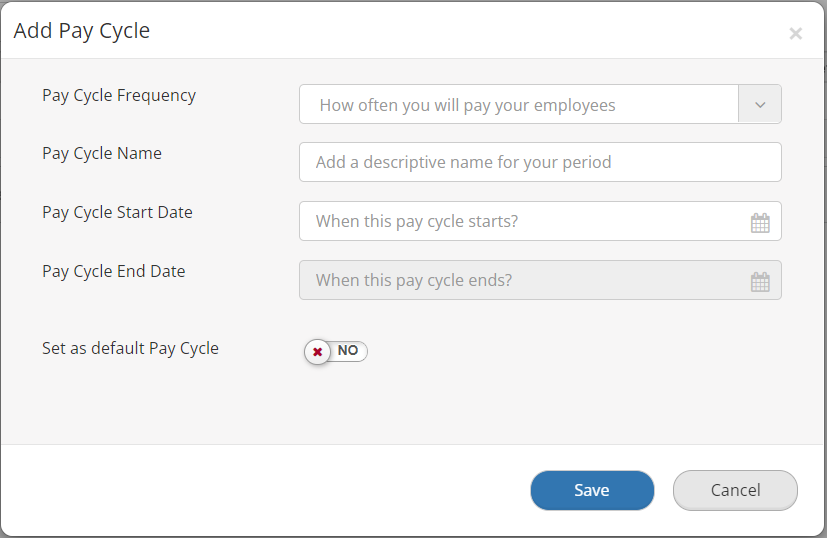Focus the Pay Cycle Name text field

[x=540, y=162]
